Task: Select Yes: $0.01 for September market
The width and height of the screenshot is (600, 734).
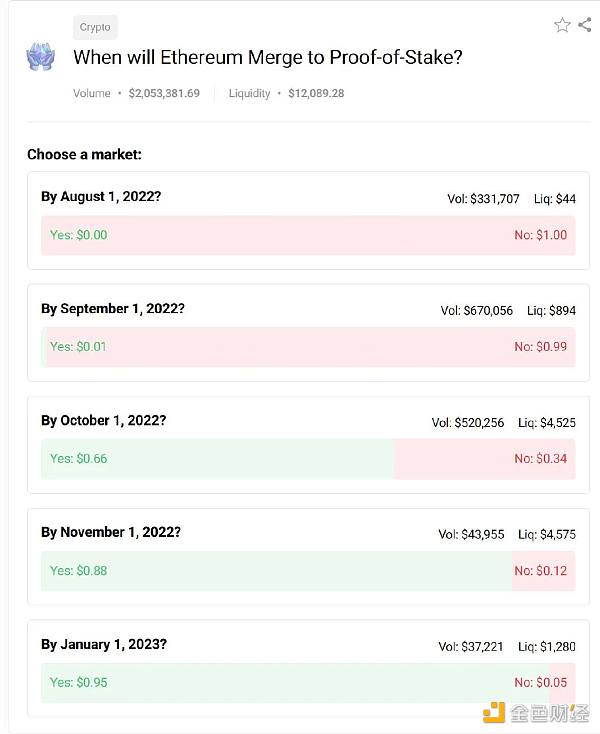Action: point(78,347)
